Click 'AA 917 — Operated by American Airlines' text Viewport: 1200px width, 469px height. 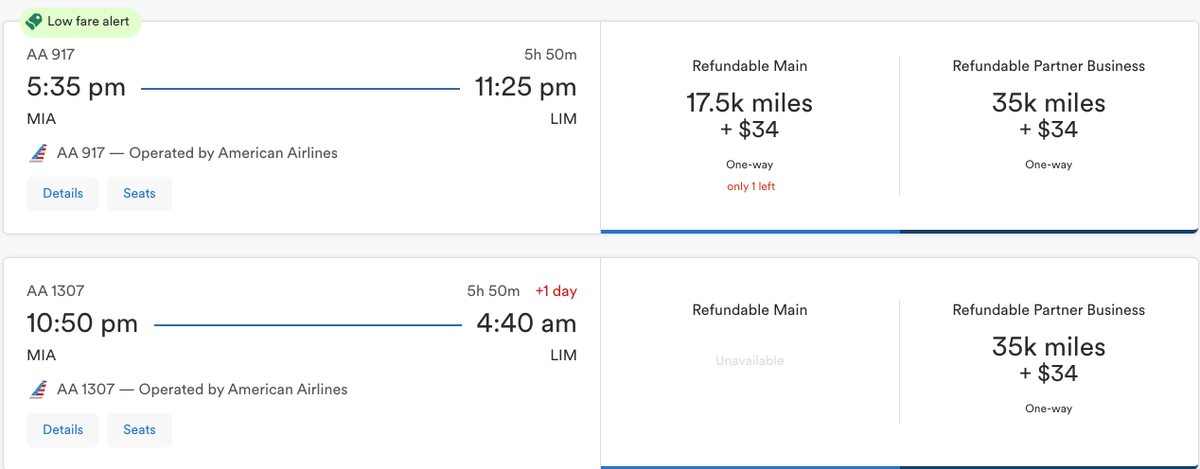point(197,154)
